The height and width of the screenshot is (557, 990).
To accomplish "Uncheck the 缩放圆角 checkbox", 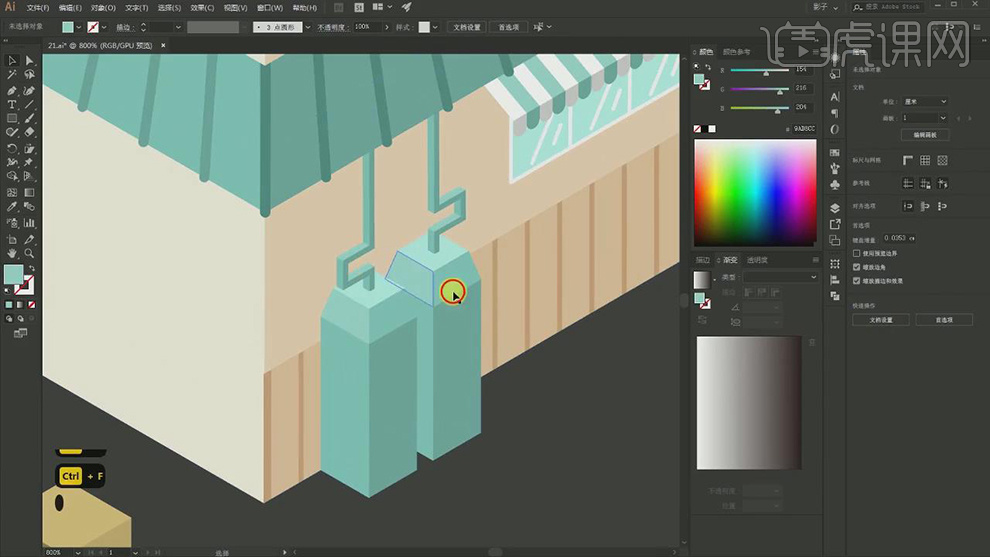I will (856, 268).
